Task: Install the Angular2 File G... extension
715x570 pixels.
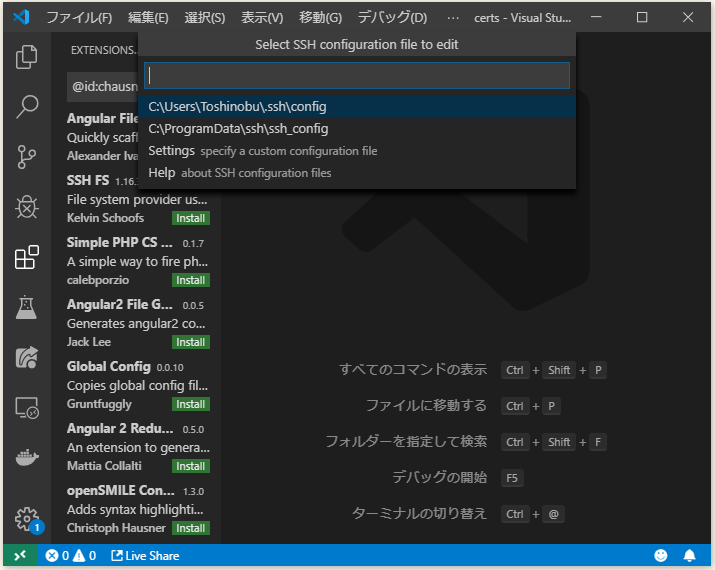Action: pyautogui.click(x=191, y=342)
